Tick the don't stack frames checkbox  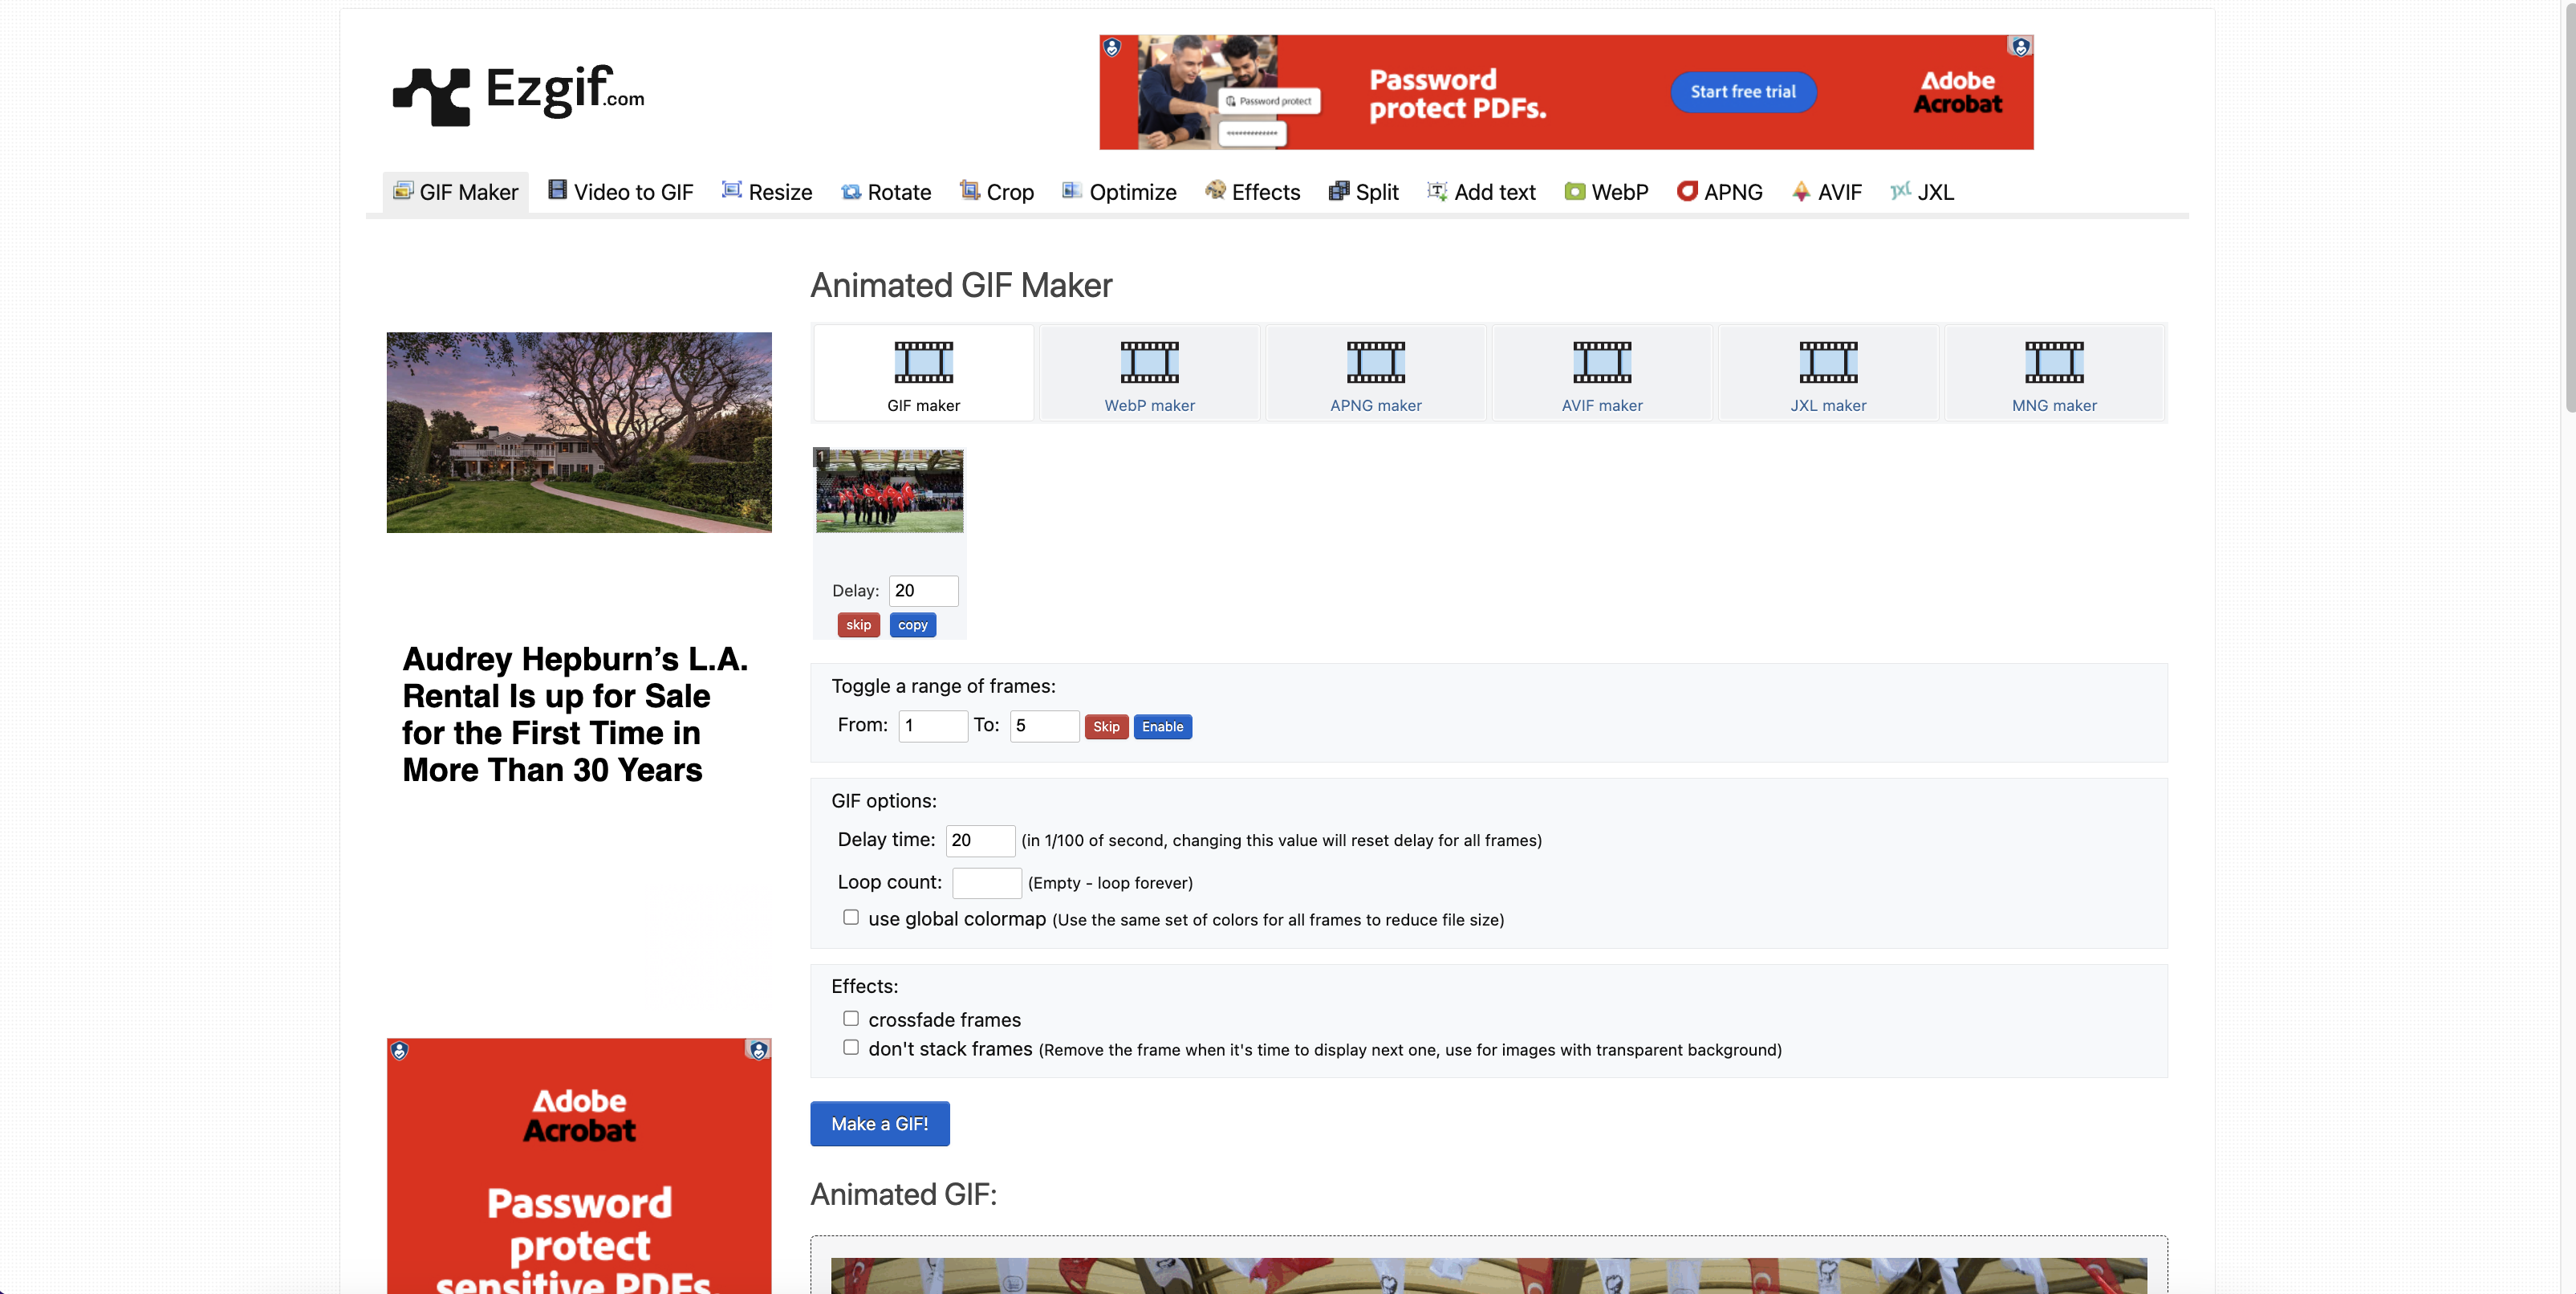[x=851, y=1047]
